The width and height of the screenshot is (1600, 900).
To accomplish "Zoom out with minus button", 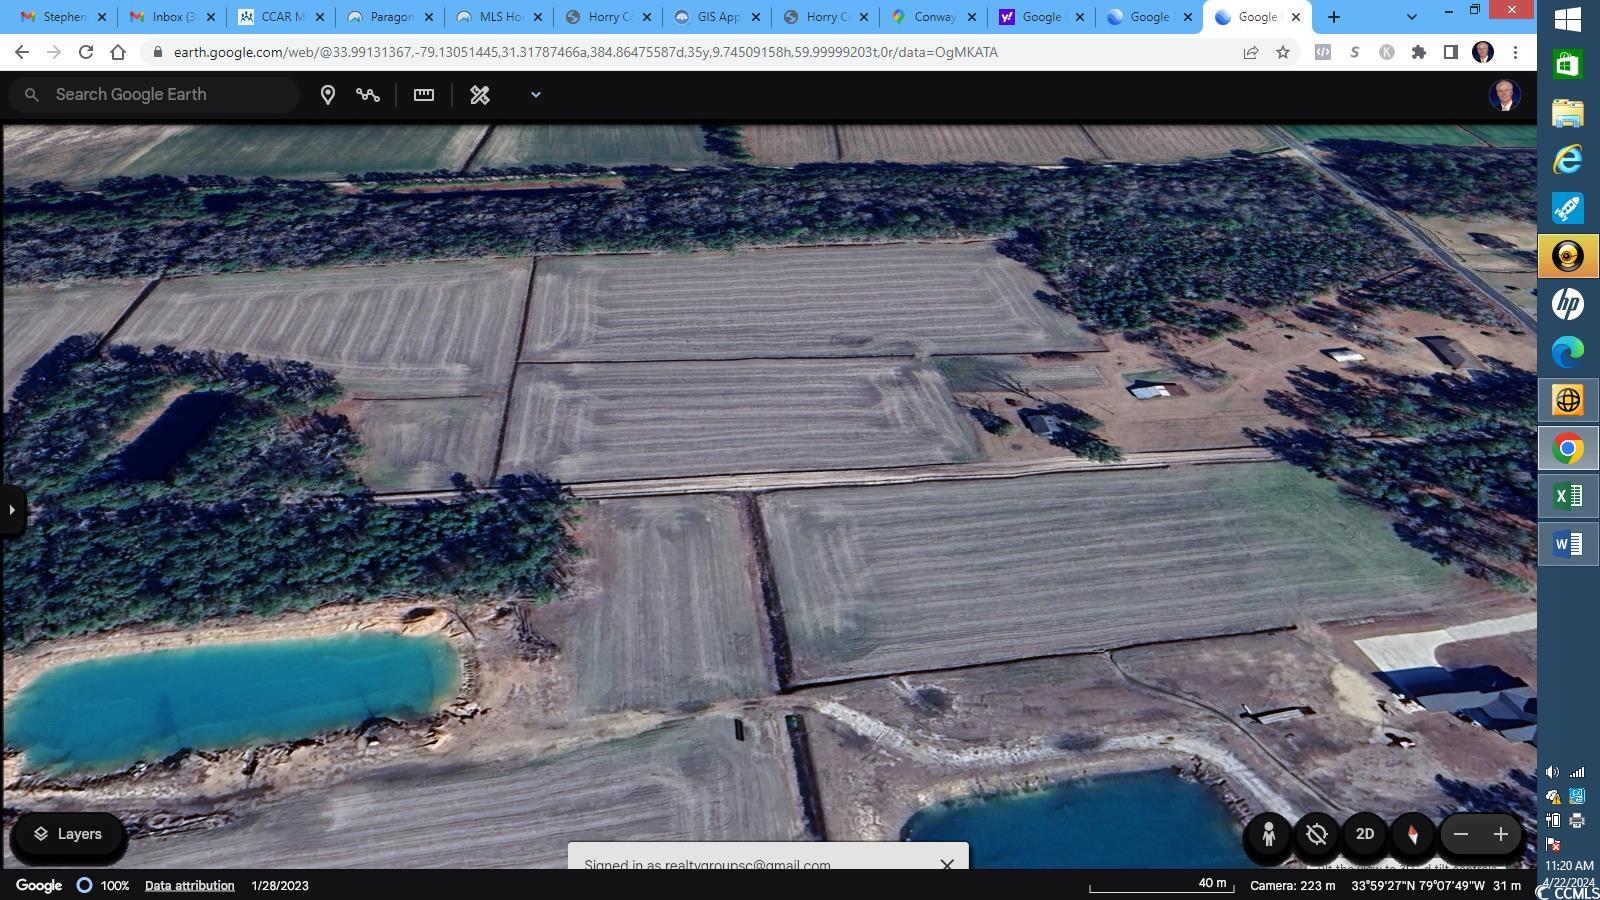I will point(1461,834).
